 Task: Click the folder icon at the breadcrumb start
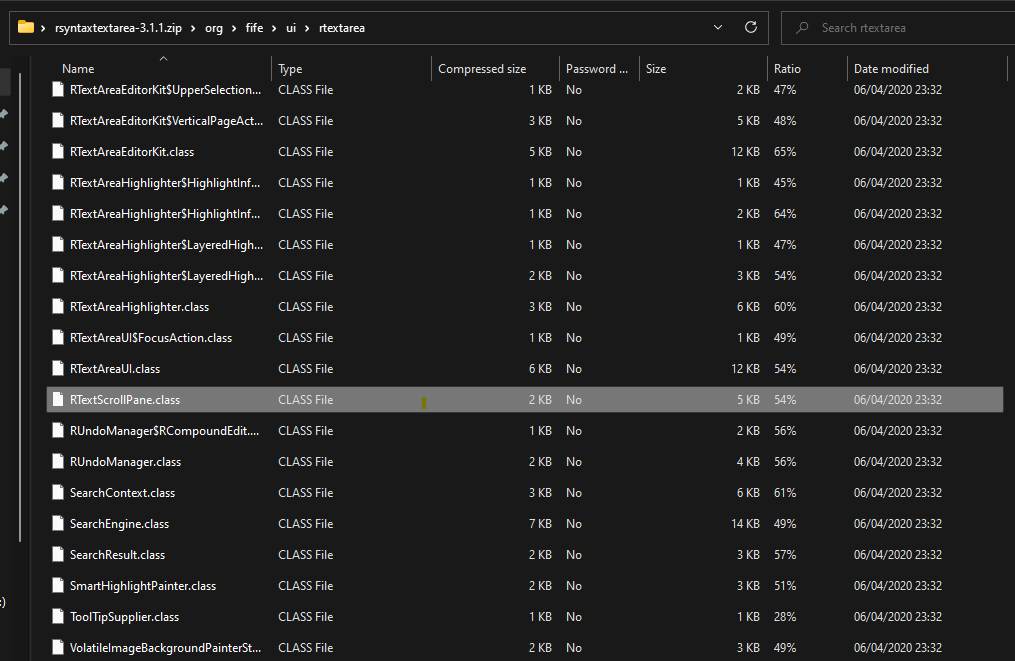coord(27,28)
